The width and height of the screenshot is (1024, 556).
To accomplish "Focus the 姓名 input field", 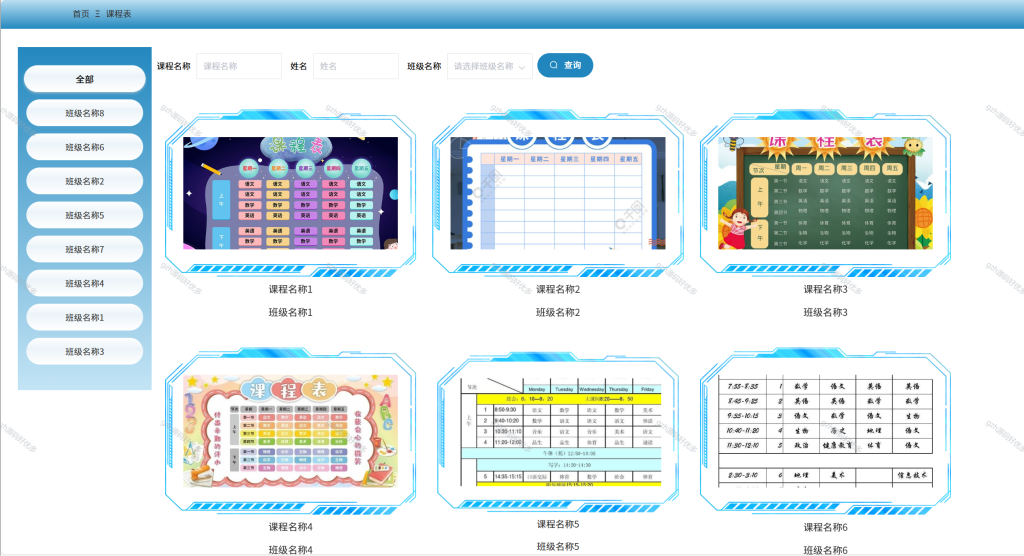I will pos(356,66).
